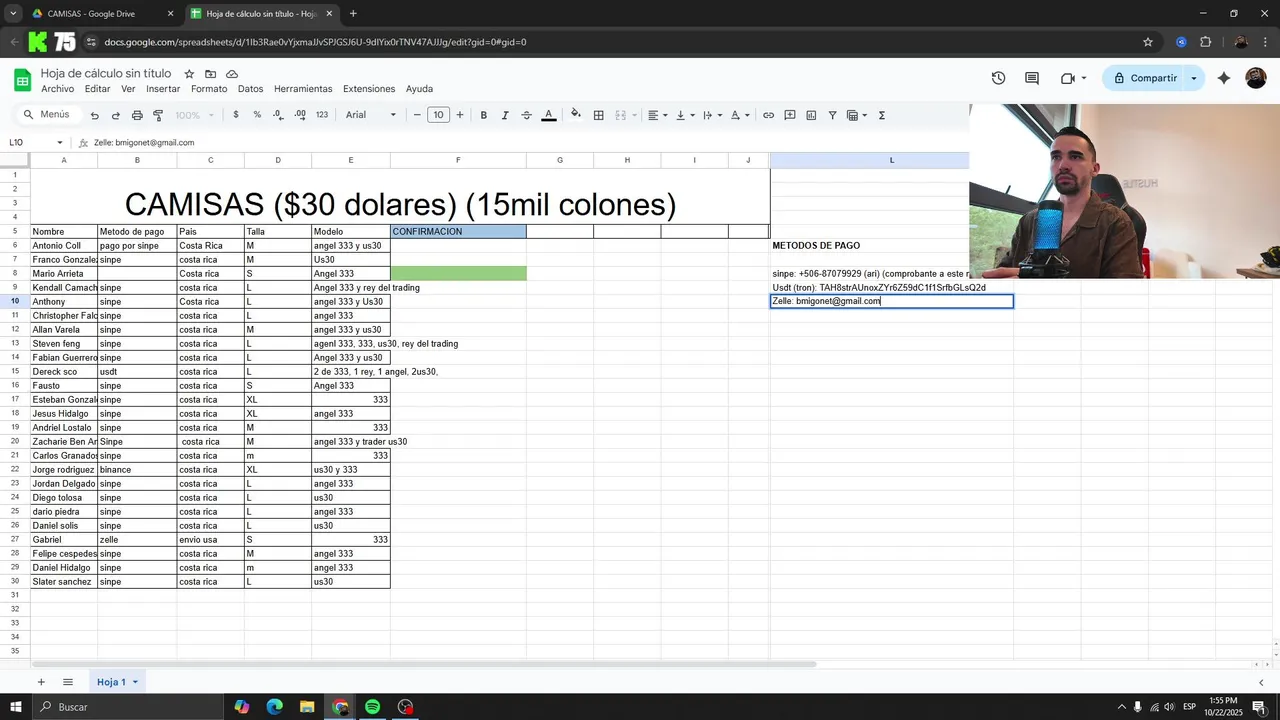Apply currency format with dollar icon
This screenshot has width=1280, height=720.
click(236, 115)
